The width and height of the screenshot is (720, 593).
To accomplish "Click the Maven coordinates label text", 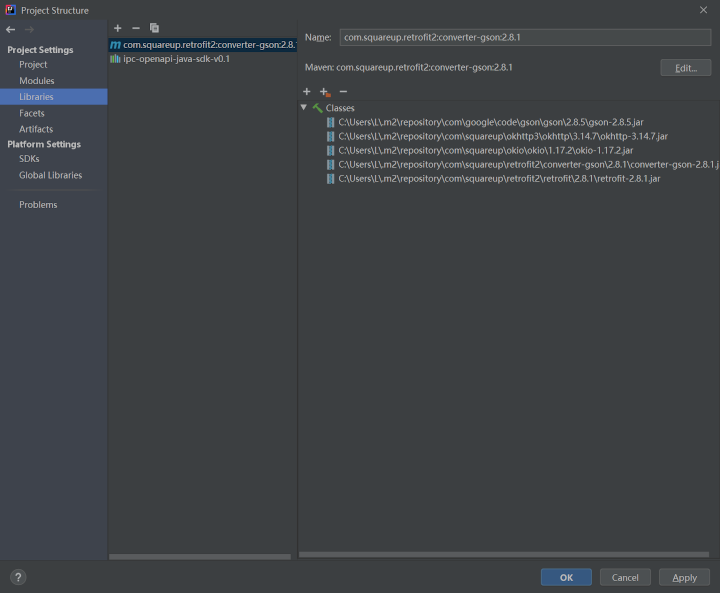I will click(409, 68).
